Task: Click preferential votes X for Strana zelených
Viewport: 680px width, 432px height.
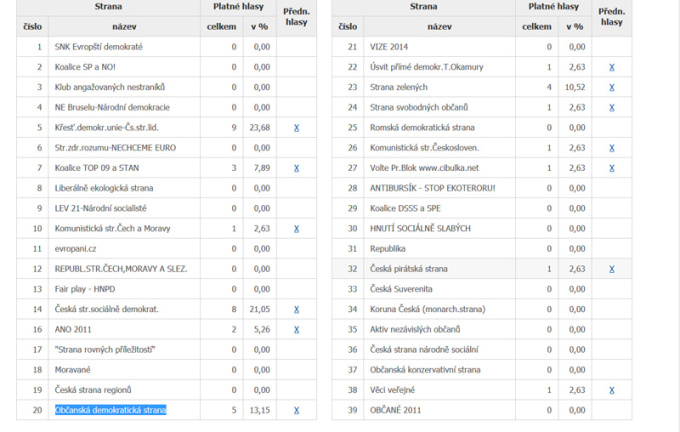Action: coord(612,87)
